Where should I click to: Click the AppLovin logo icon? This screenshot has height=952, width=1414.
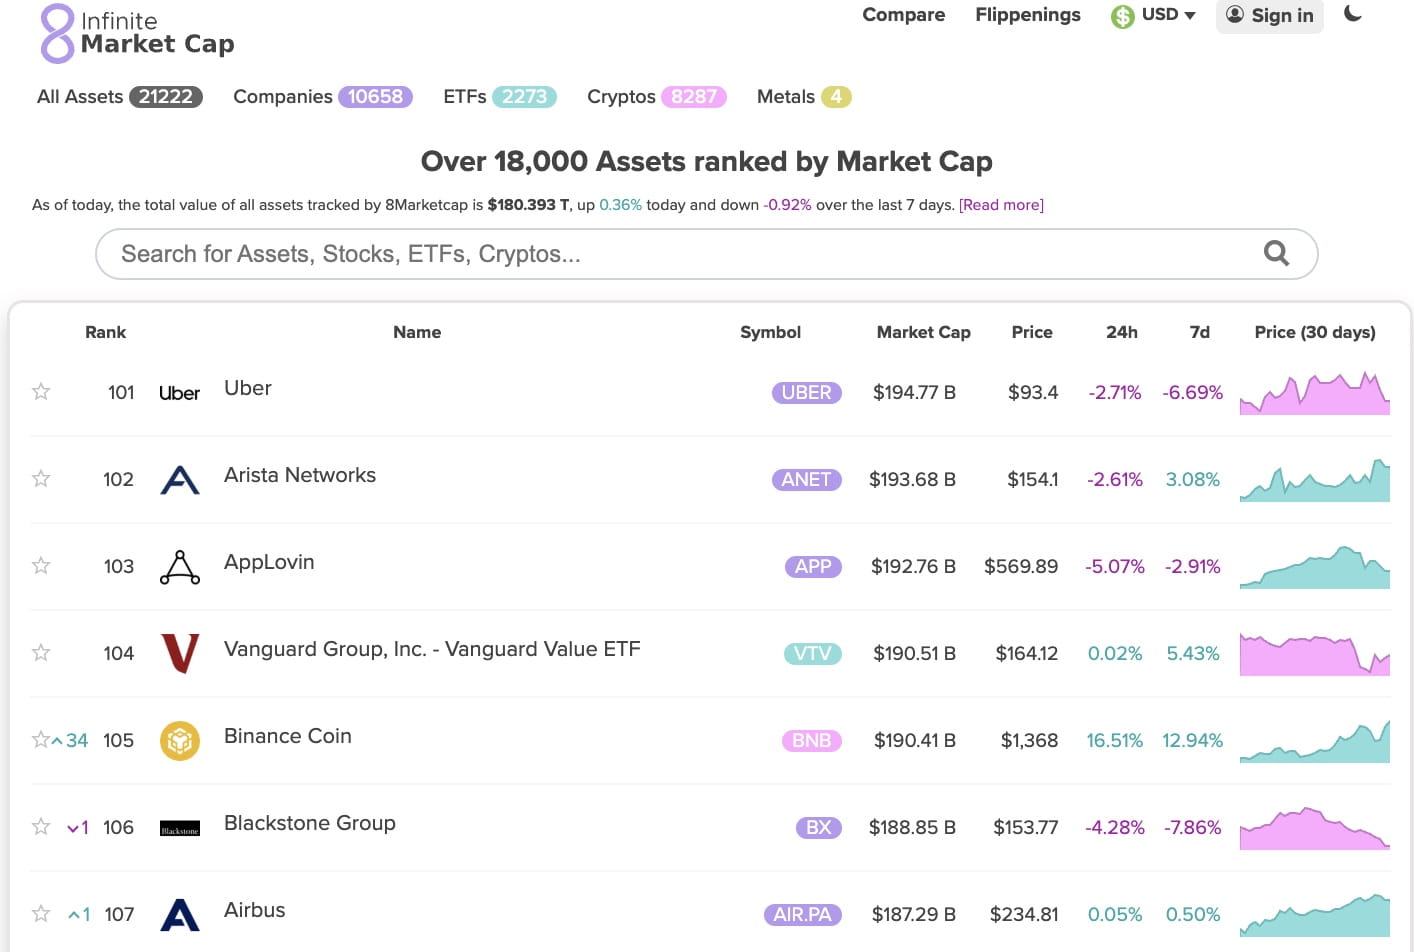[180, 567]
